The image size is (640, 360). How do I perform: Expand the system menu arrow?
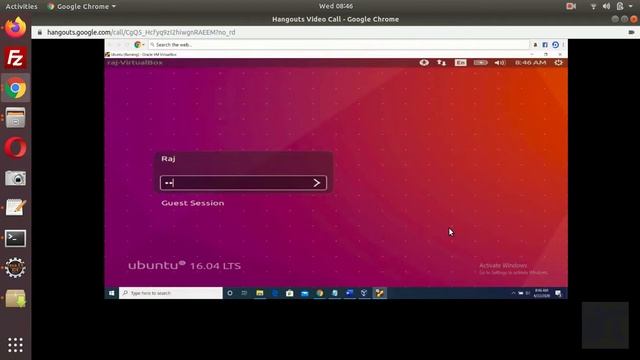point(631,7)
